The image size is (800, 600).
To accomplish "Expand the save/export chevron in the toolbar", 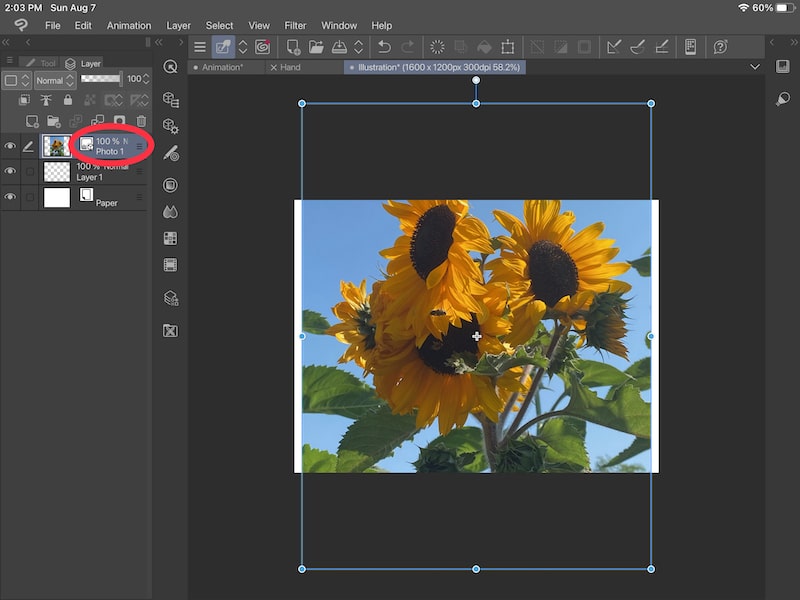I will 358,47.
